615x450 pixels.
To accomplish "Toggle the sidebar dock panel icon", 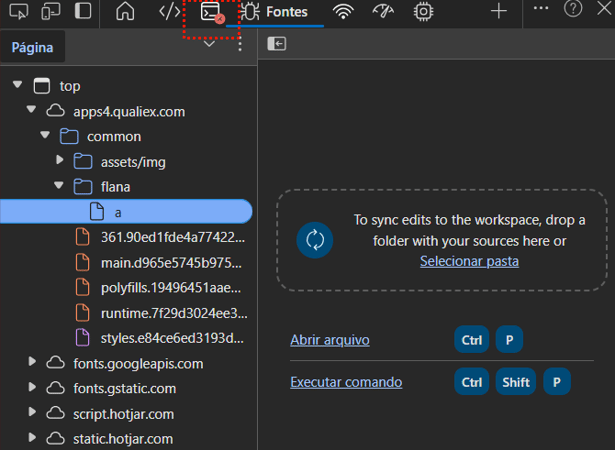I will (83, 12).
